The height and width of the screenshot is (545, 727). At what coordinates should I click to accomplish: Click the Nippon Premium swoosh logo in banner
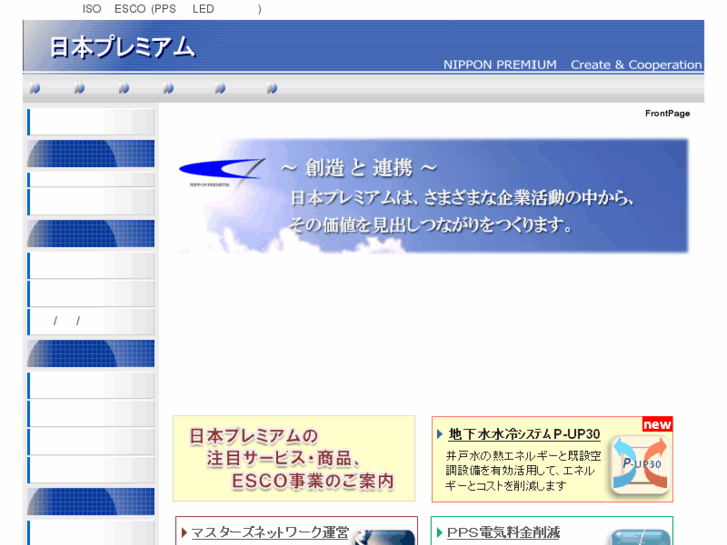(221, 172)
